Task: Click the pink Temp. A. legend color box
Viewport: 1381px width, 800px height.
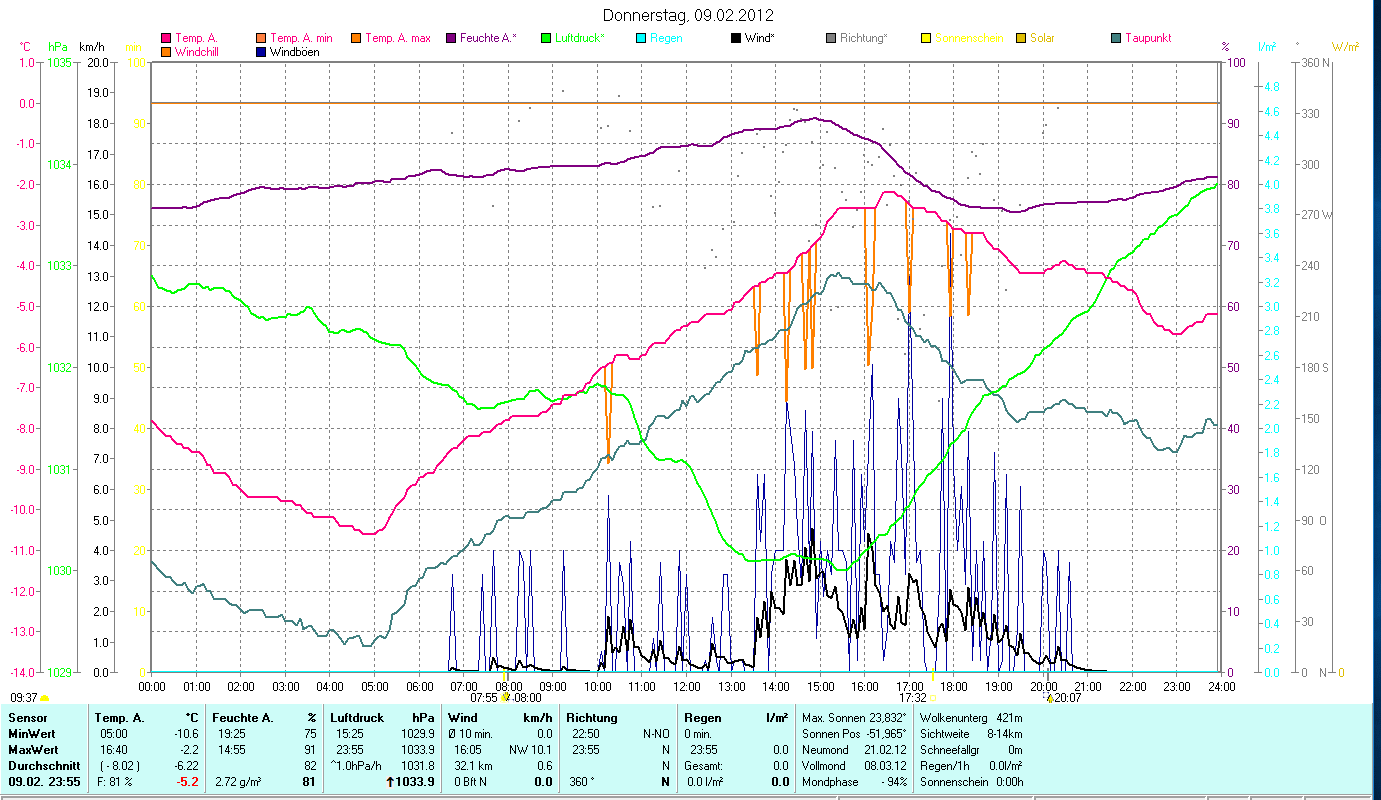Action: coord(166,39)
